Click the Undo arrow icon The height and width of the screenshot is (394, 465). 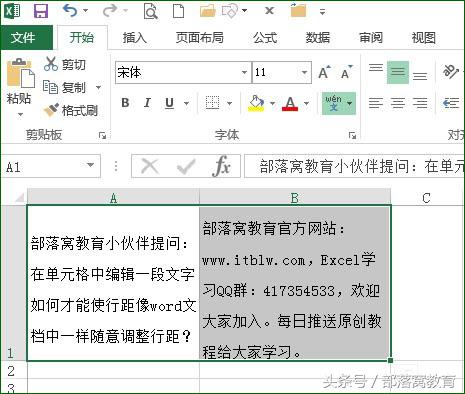pos(70,11)
